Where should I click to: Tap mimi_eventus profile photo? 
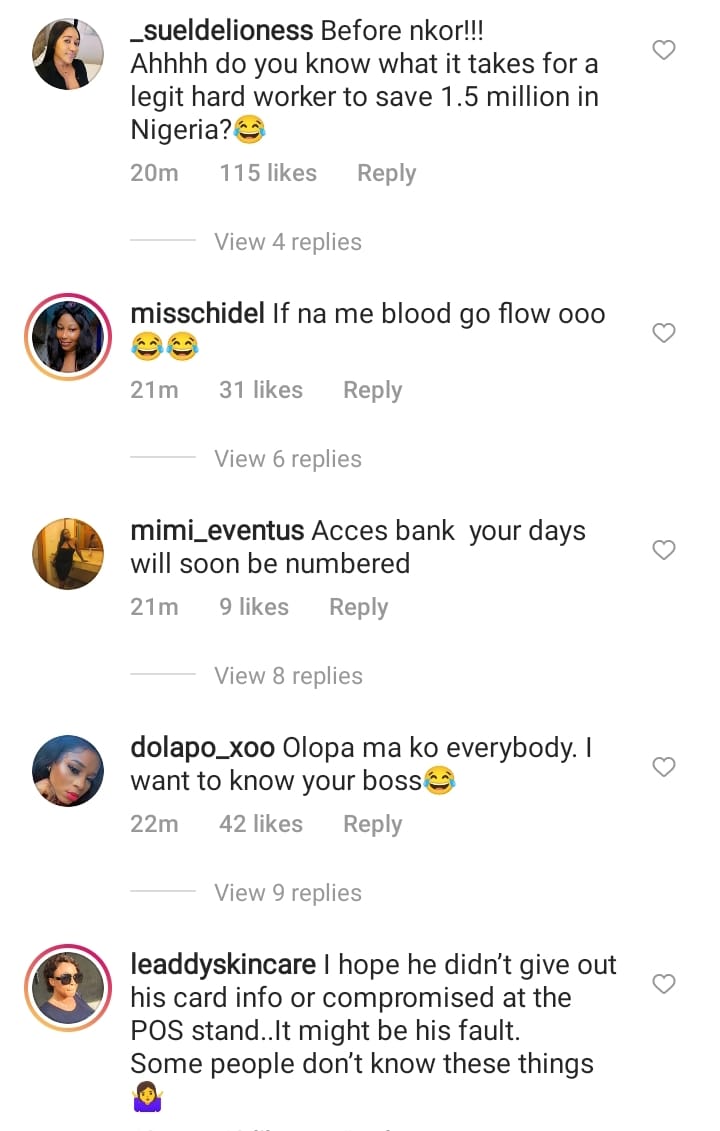pos(68,554)
